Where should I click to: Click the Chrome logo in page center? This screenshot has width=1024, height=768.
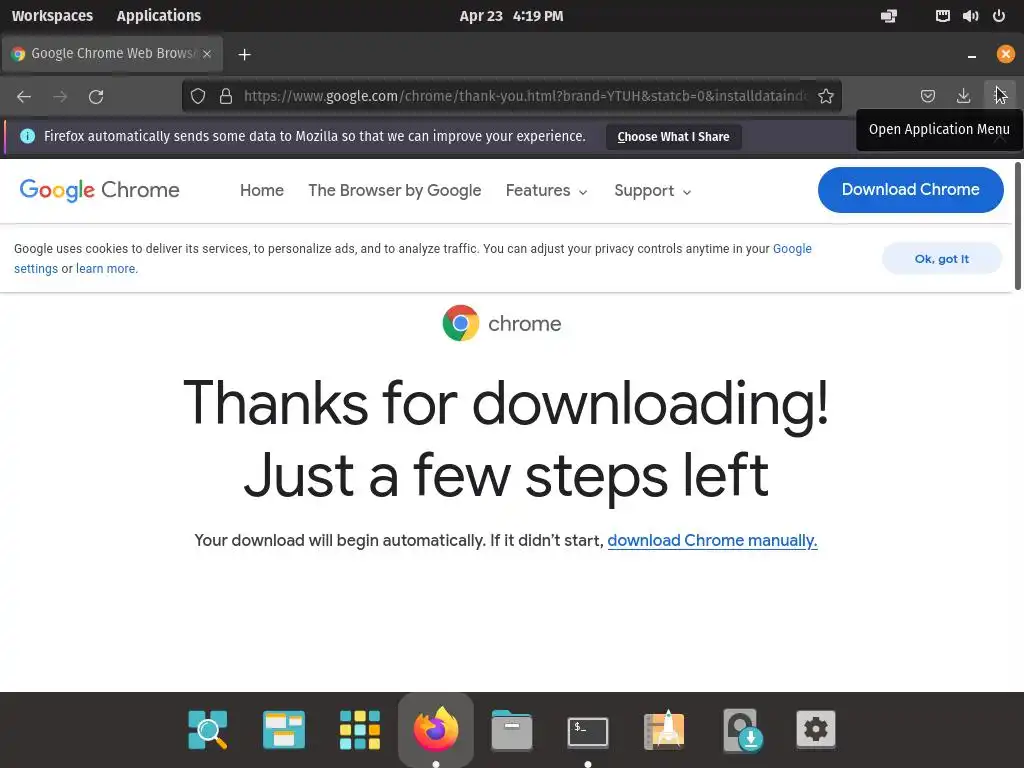(x=460, y=323)
